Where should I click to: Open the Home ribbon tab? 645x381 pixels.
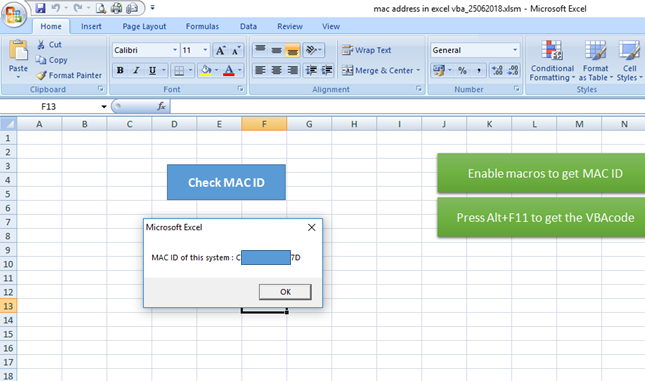click(x=51, y=26)
